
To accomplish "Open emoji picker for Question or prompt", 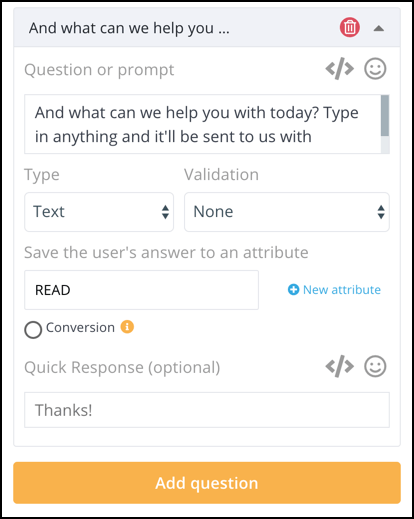I will 375,69.
